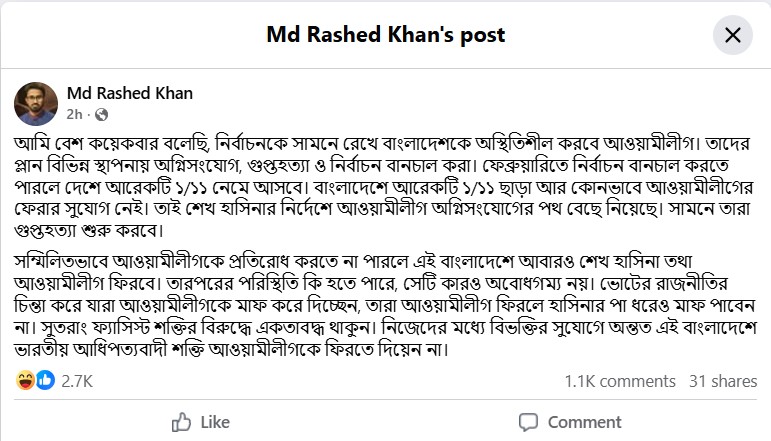Click the author name Md Rashed Khan

[x=130, y=93]
